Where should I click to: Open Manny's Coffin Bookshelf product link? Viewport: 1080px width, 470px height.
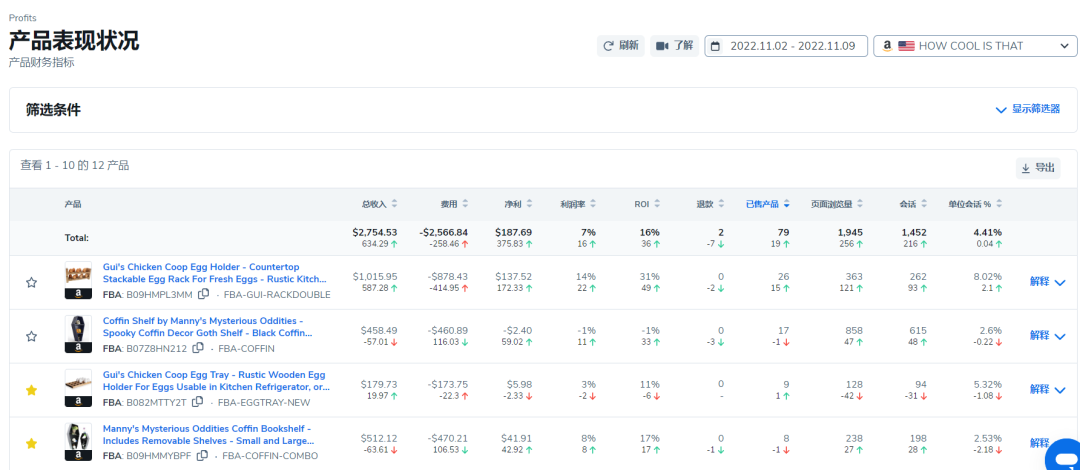pyautogui.click(x=207, y=434)
